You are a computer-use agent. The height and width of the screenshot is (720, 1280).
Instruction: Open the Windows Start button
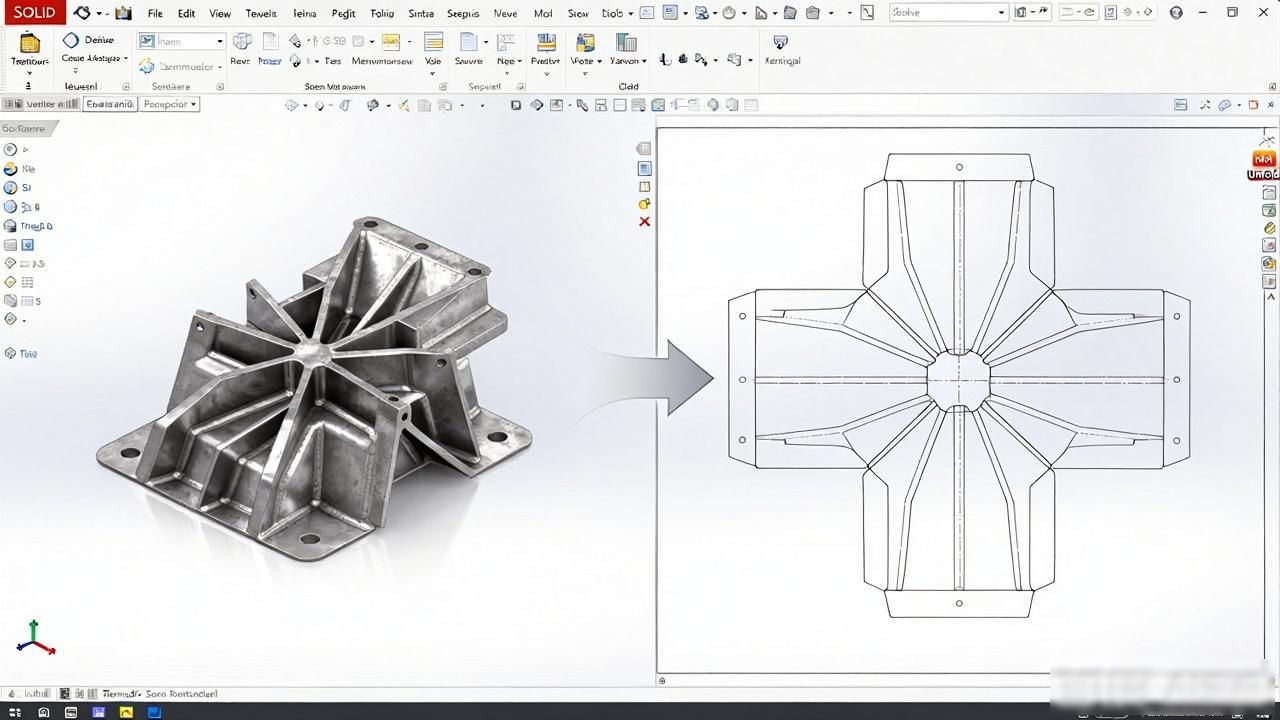click(14, 712)
